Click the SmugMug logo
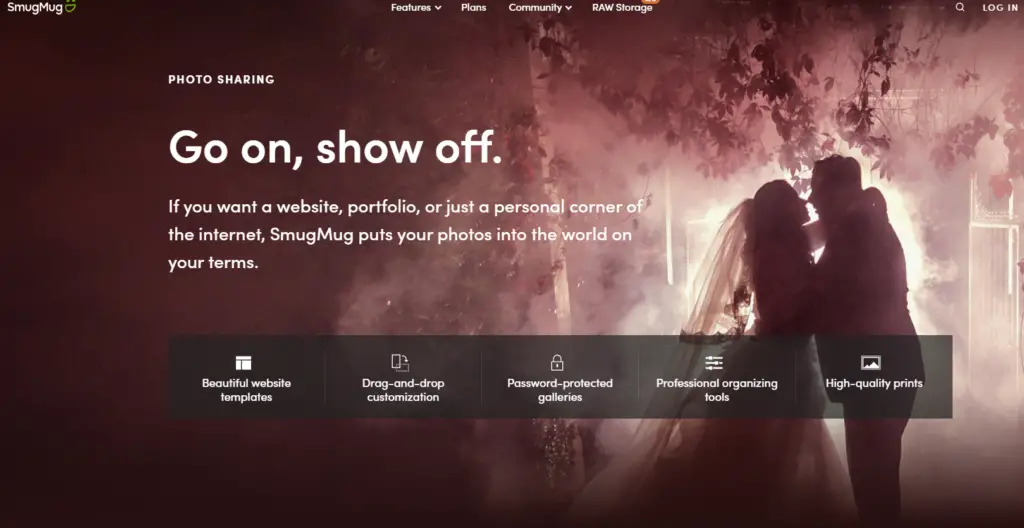 coord(42,7)
